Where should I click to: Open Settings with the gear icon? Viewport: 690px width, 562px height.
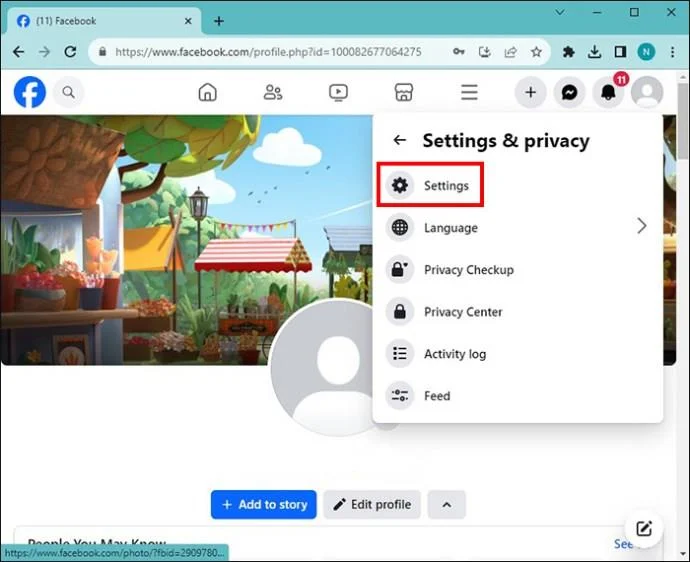pyautogui.click(x=430, y=185)
